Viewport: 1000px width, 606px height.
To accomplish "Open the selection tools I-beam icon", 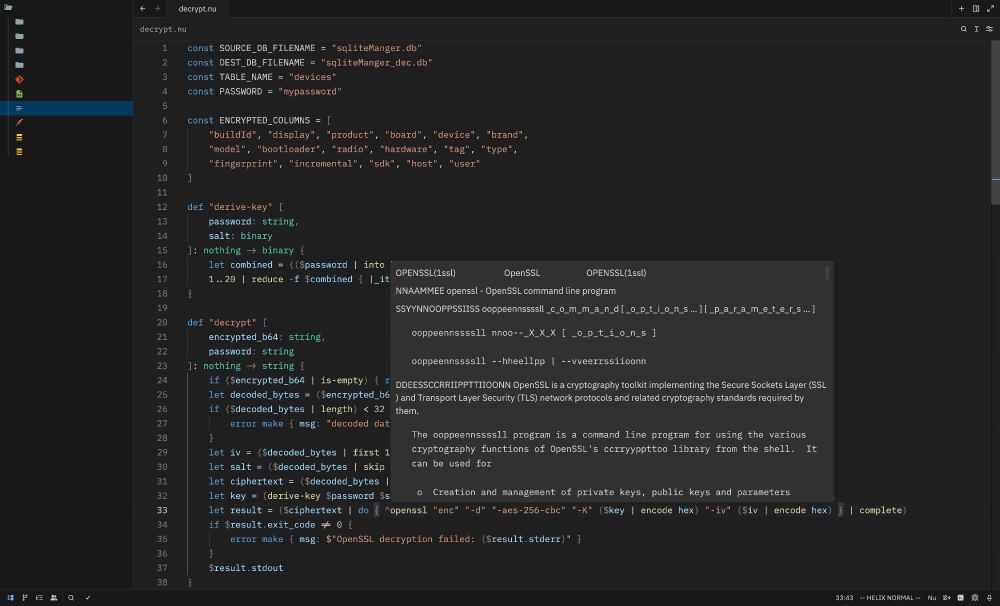I will tap(976, 29).
